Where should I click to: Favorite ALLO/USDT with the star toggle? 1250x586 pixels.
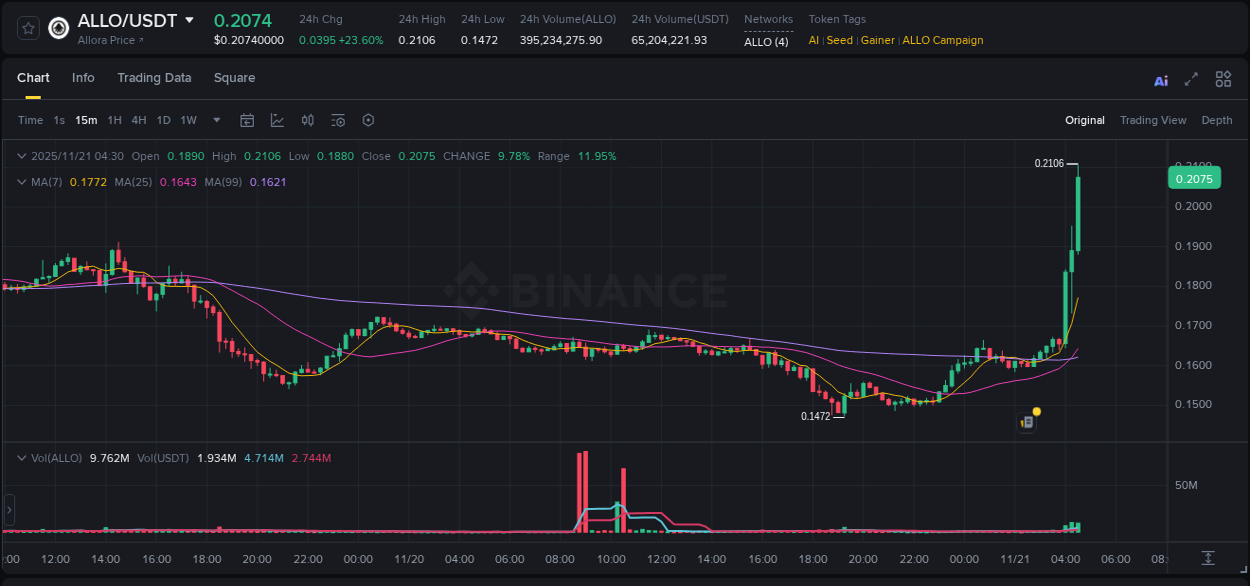click(x=26, y=29)
